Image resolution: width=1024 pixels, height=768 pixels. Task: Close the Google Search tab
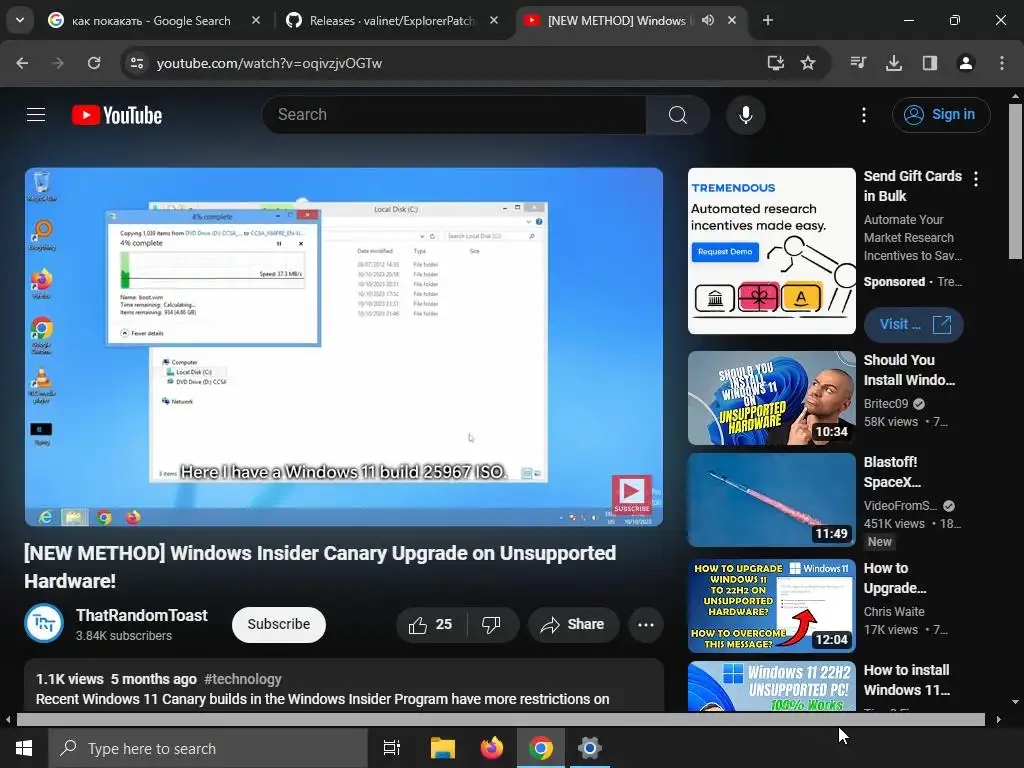click(256, 20)
